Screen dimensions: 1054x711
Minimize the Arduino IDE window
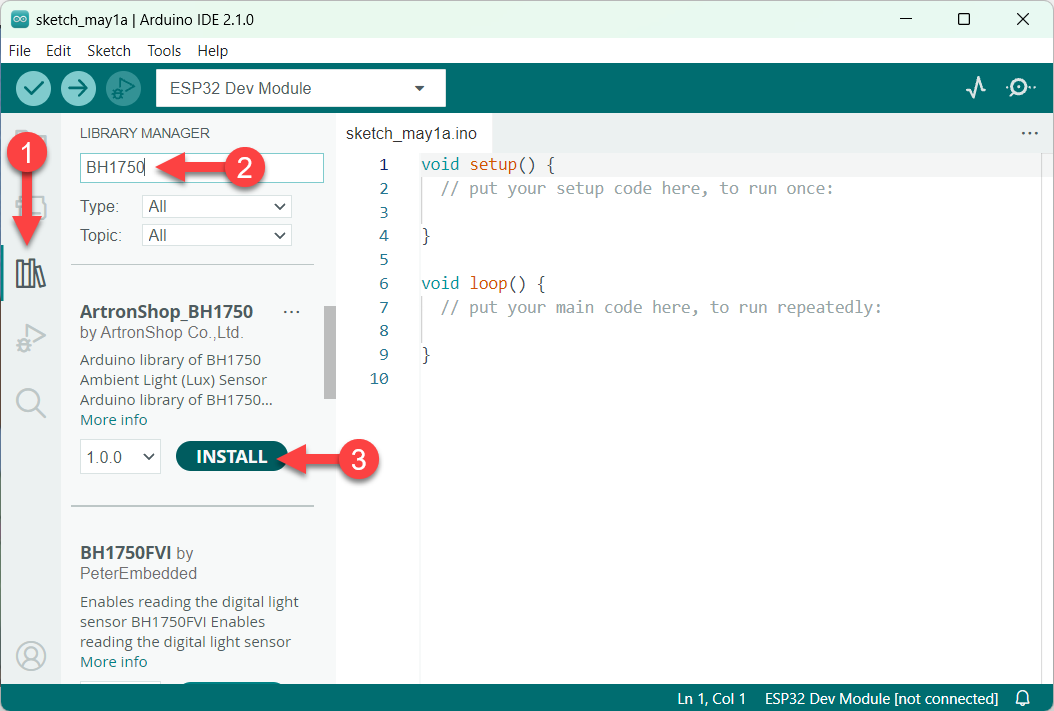[906, 19]
